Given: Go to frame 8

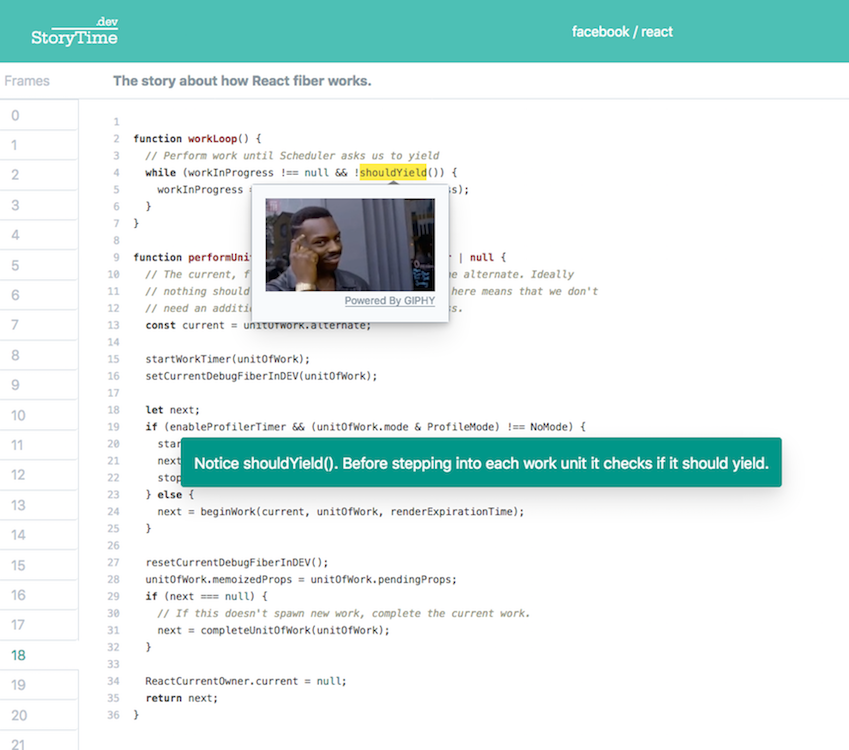Looking at the screenshot, I should [39, 355].
